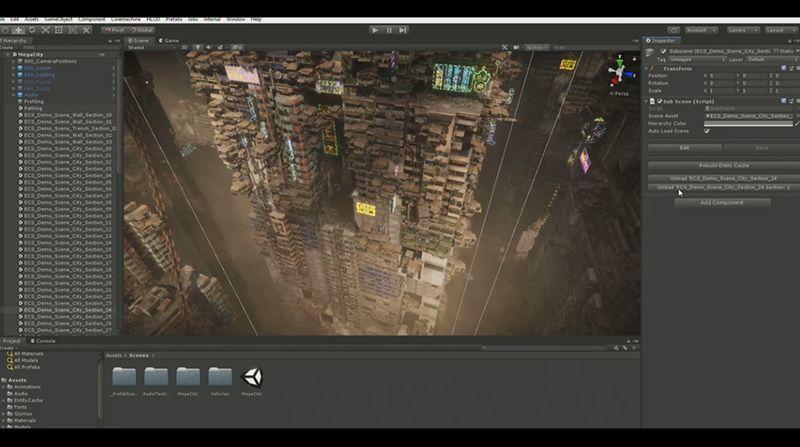The width and height of the screenshot is (800, 447).
Task: Select the Rotate tool in the toolbar
Action: pyautogui.click(x=32, y=30)
